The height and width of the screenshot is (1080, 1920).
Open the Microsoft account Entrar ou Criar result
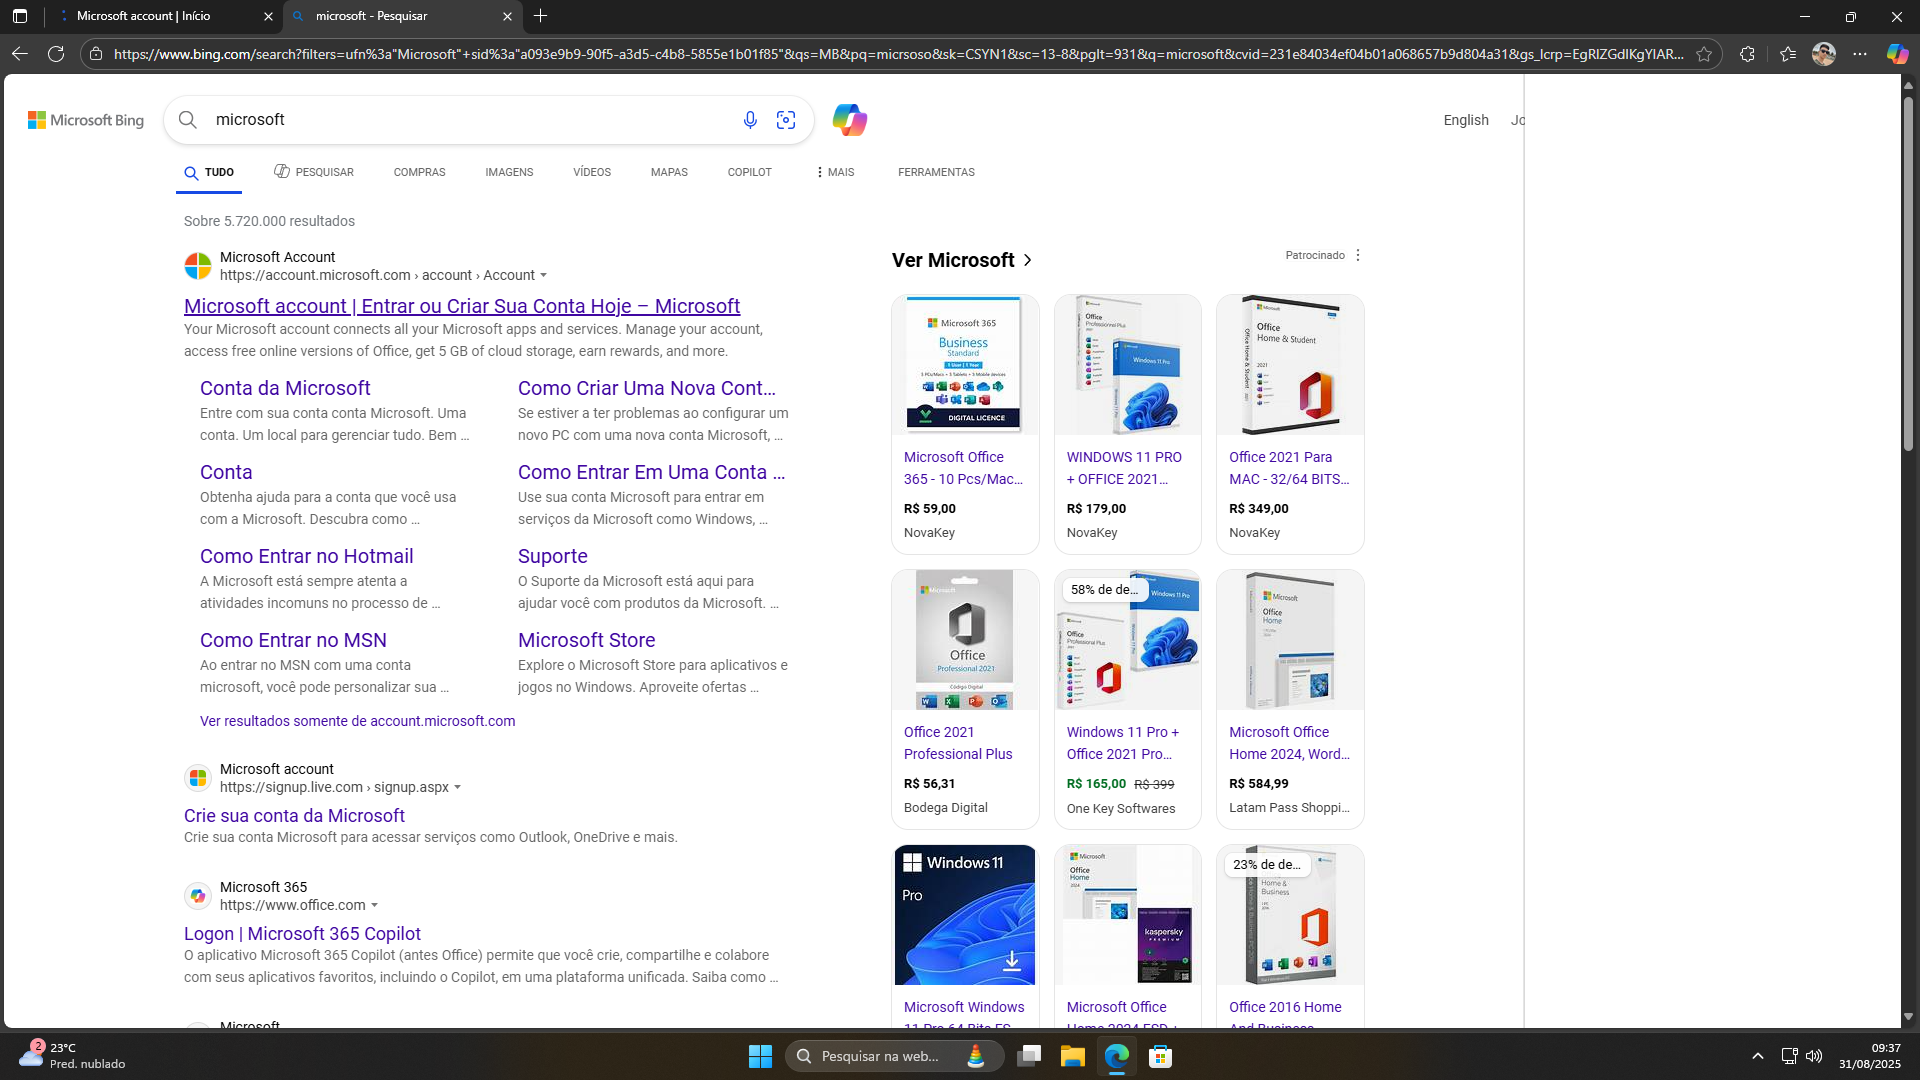pyautogui.click(x=462, y=306)
